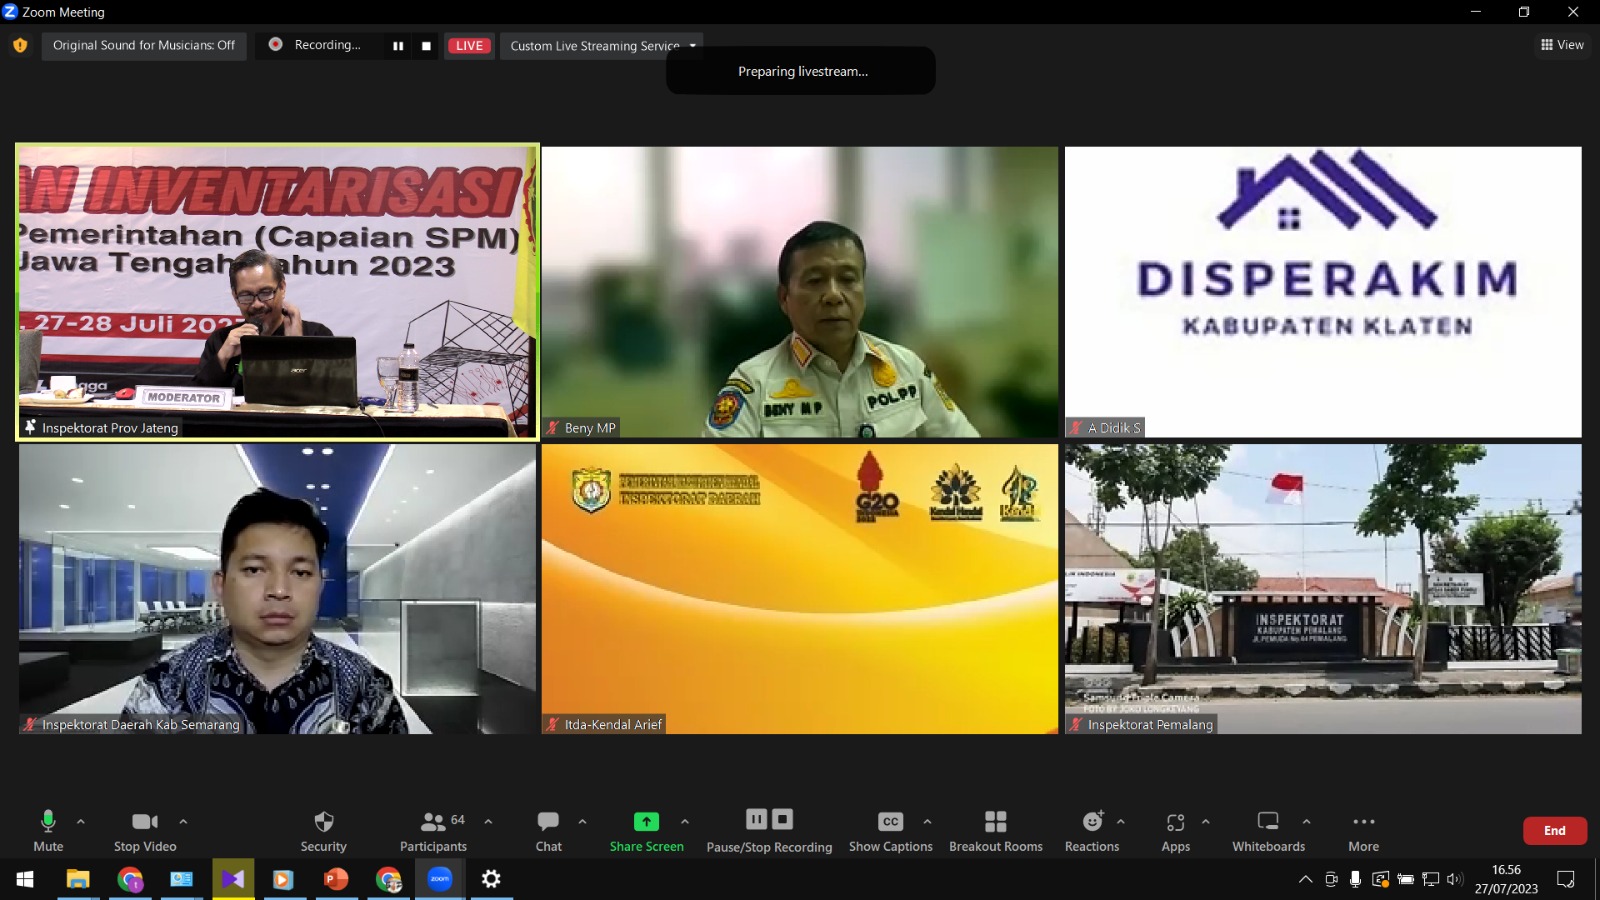Mute the microphone in Zoom toolbar
The width and height of the screenshot is (1600, 900).
coord(48,831)
